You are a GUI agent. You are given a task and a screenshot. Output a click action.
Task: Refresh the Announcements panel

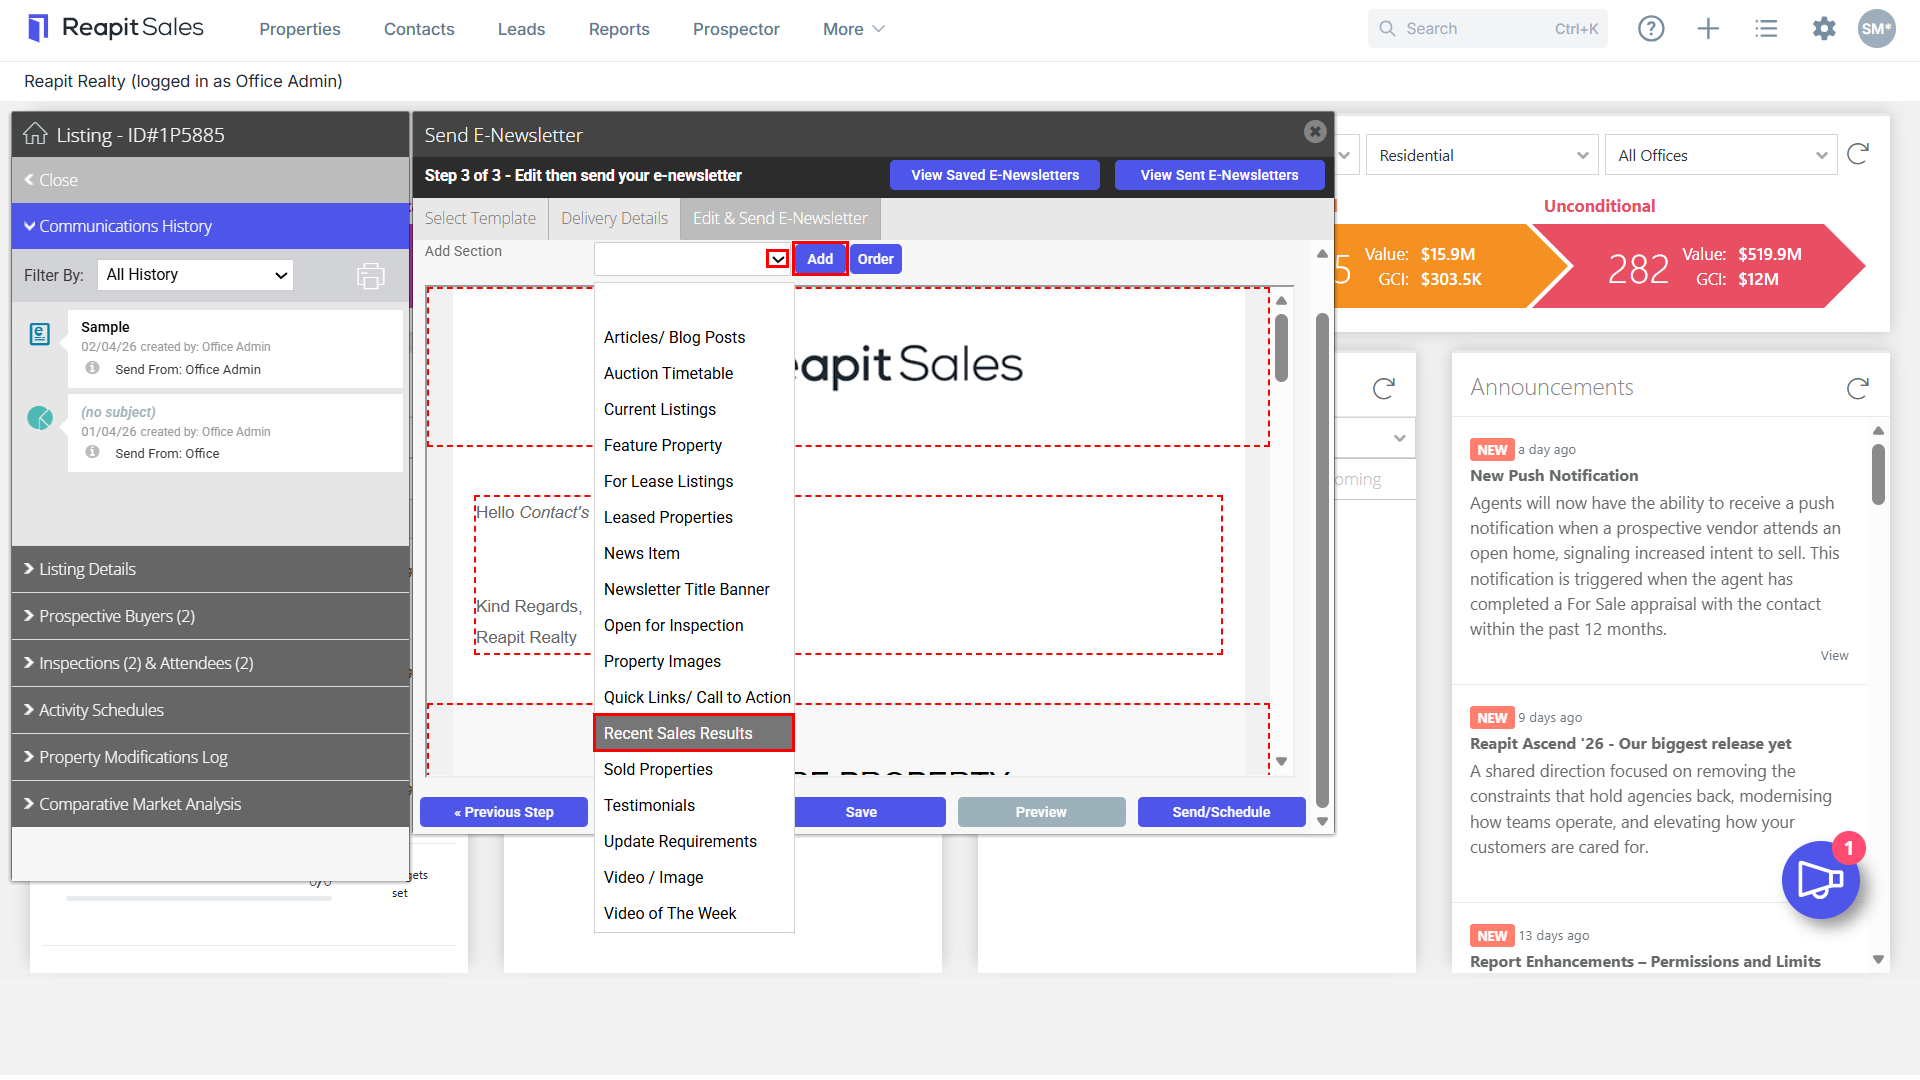[1858, 388]
